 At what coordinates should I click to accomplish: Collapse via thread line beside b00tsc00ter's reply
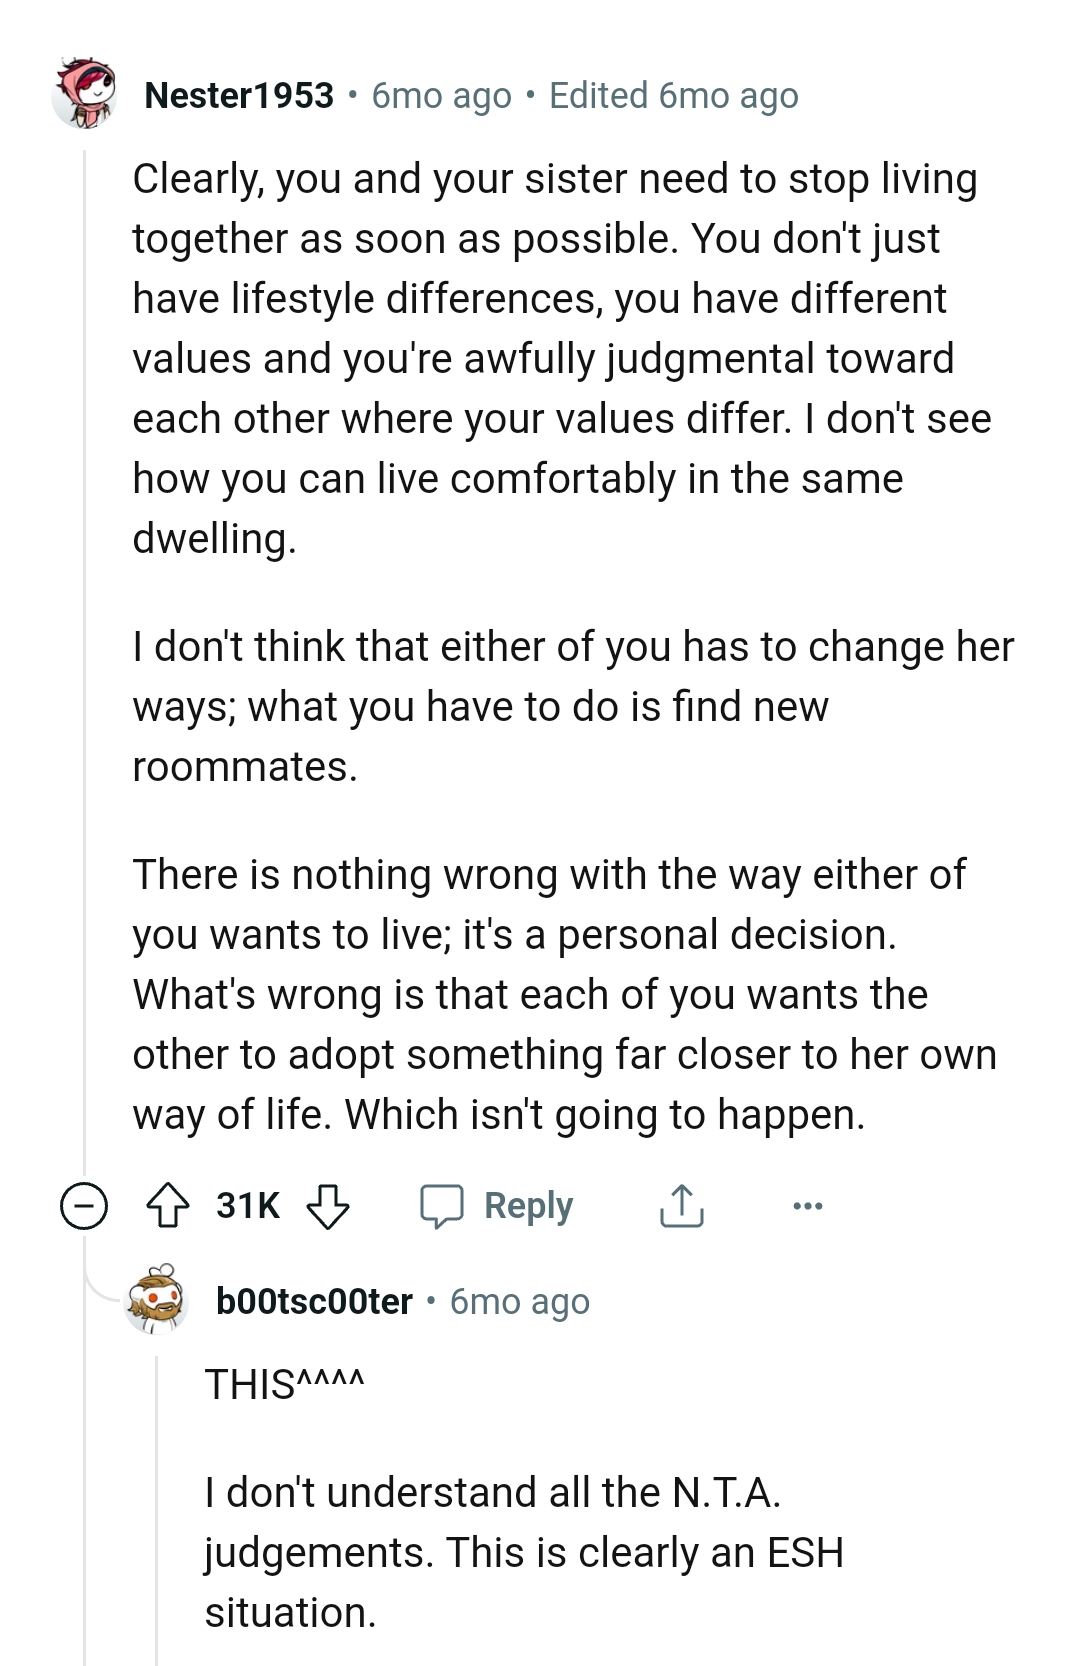coord(157,1500)
